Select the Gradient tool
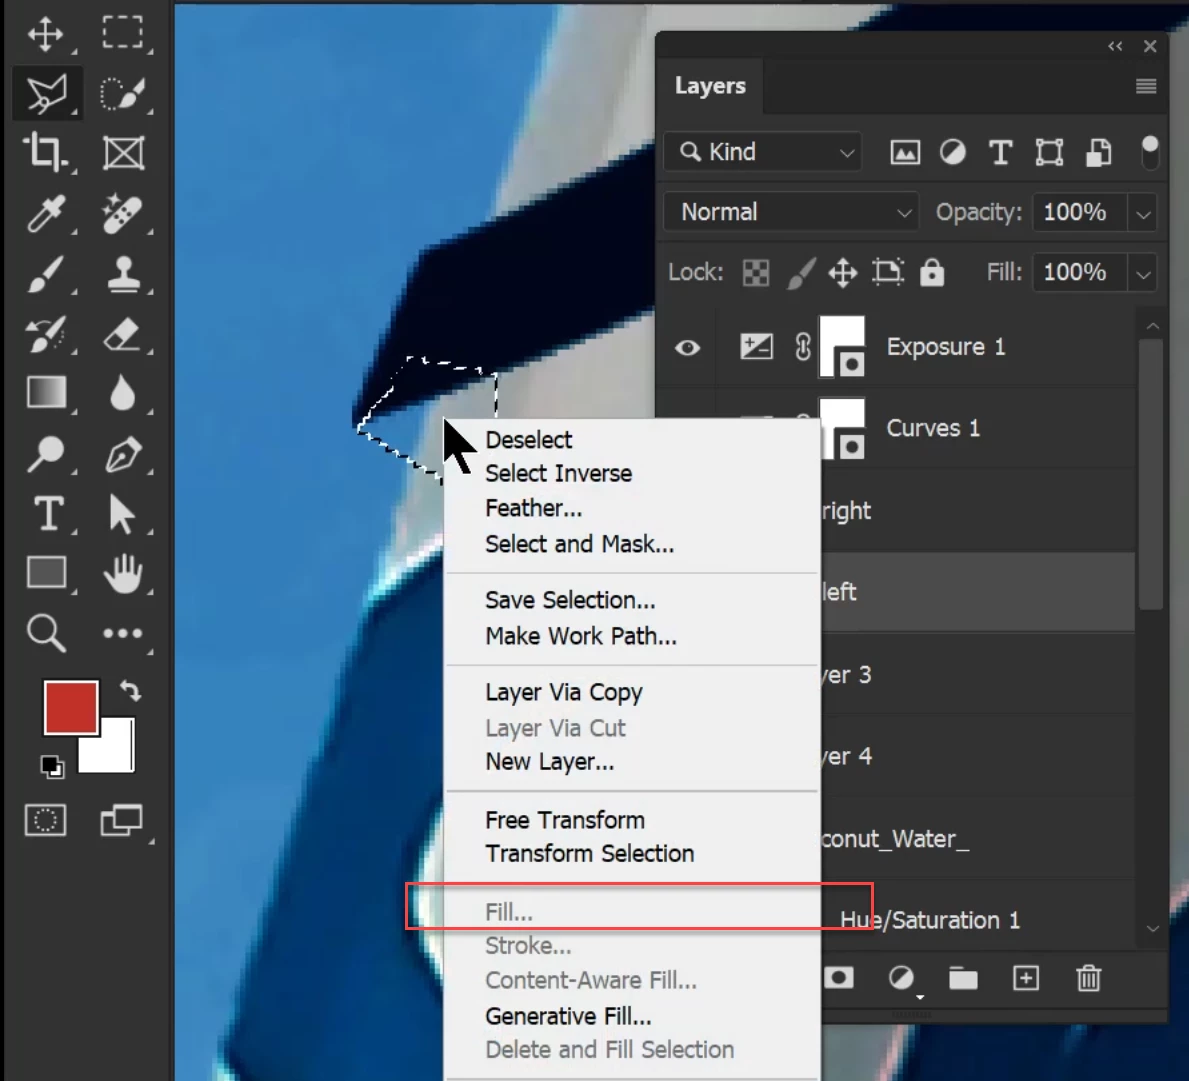This screenshot has height=1081, width=1189. [x=46, y=393]
